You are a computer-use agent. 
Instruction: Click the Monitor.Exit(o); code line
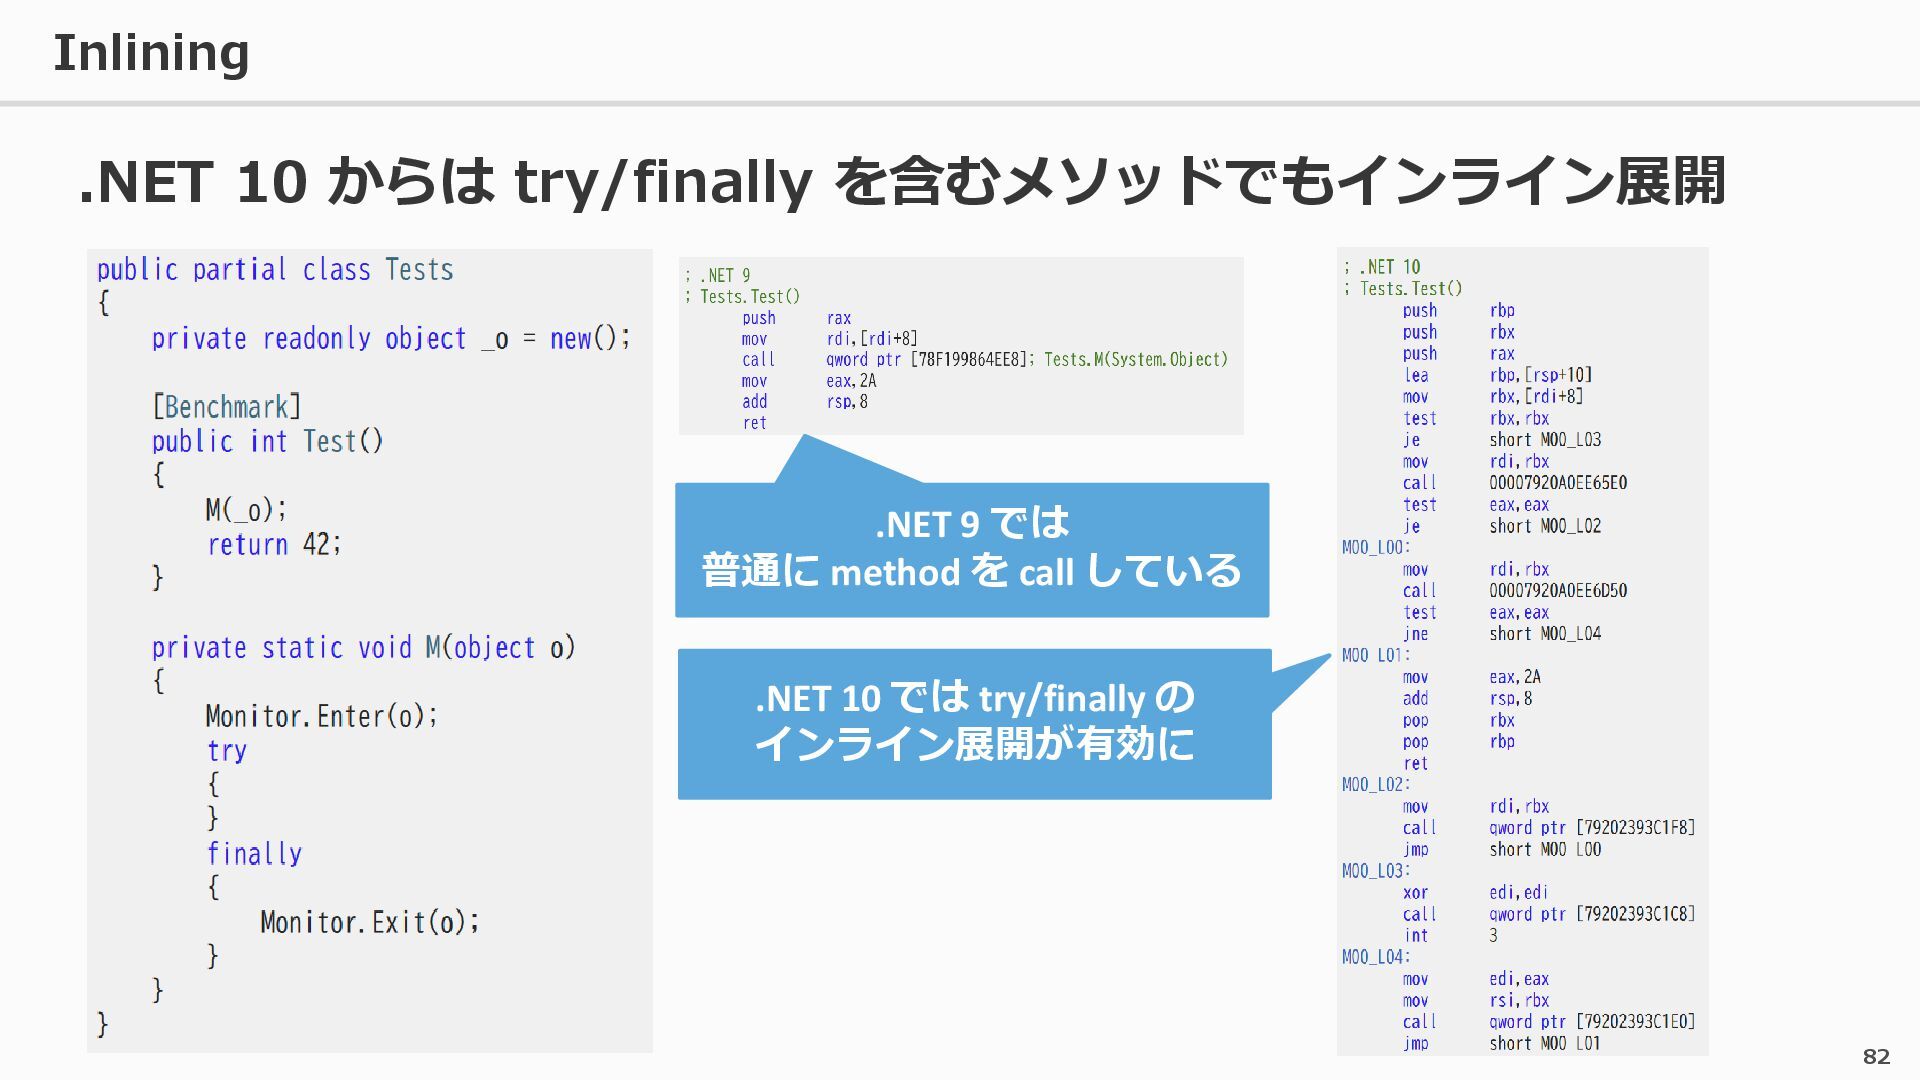click(369, 922)
